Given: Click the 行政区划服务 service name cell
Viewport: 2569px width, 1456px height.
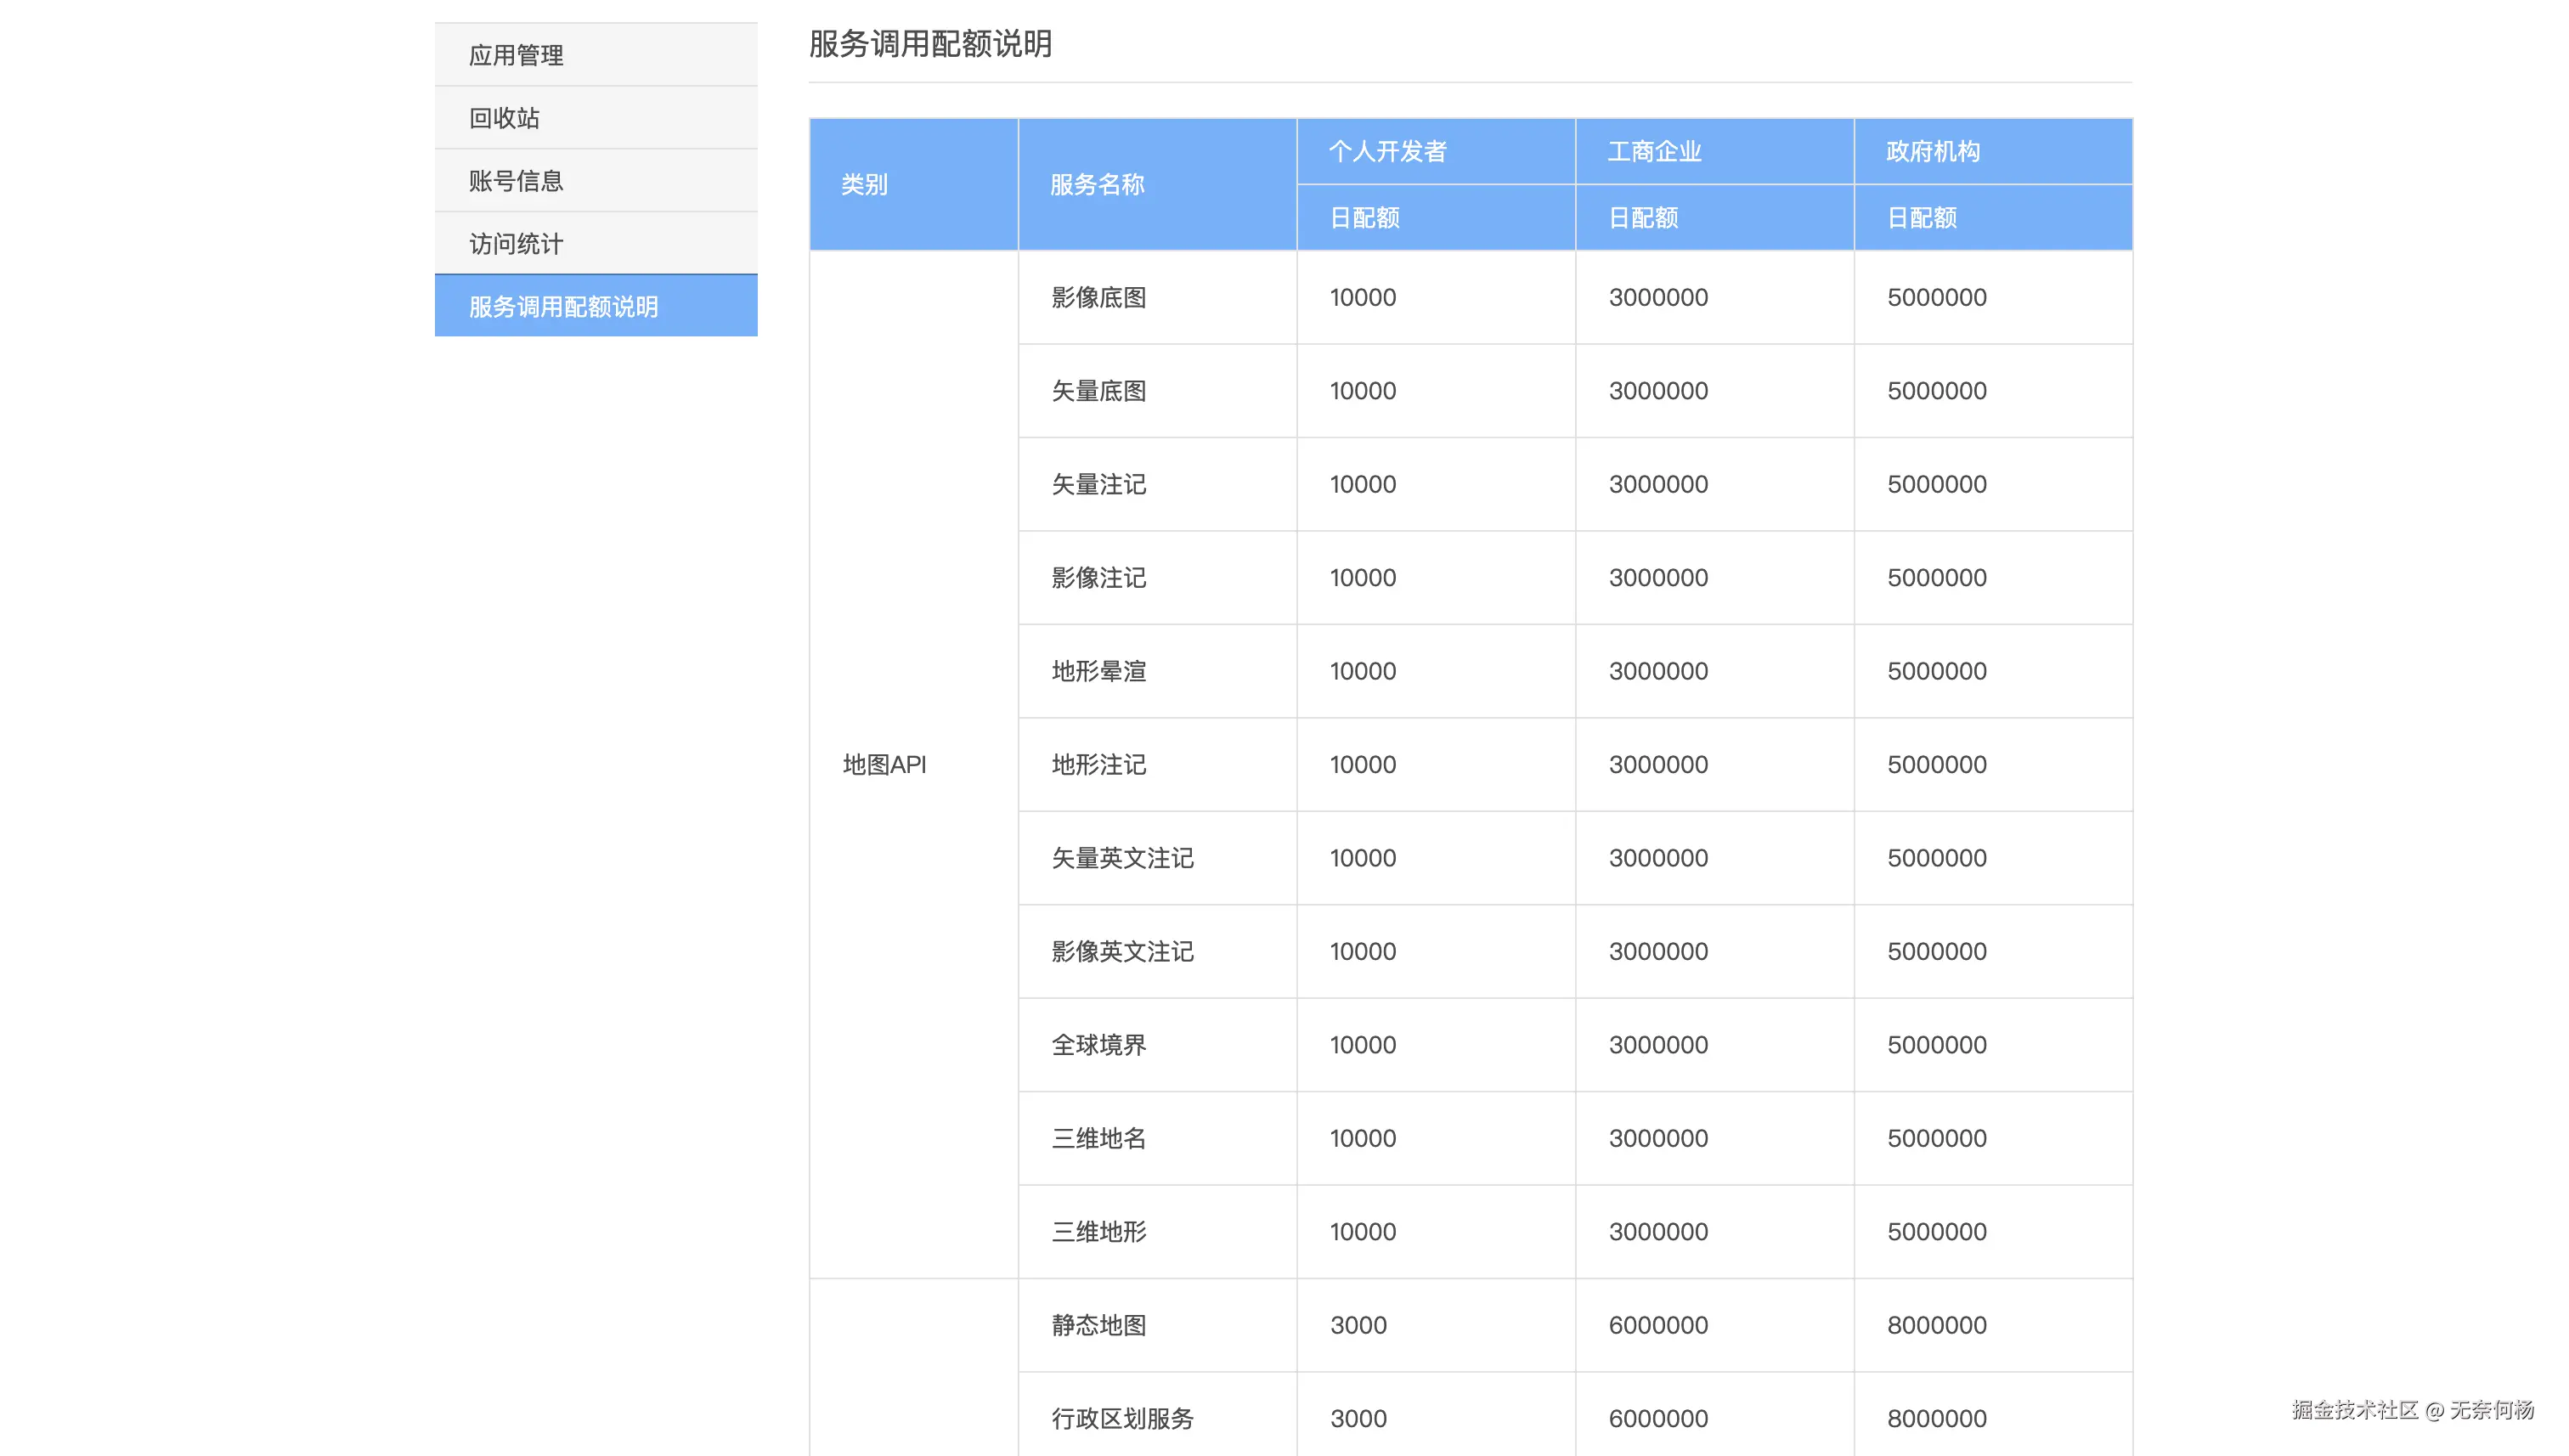Looking at the screenshot, I should point(1122,1418).
